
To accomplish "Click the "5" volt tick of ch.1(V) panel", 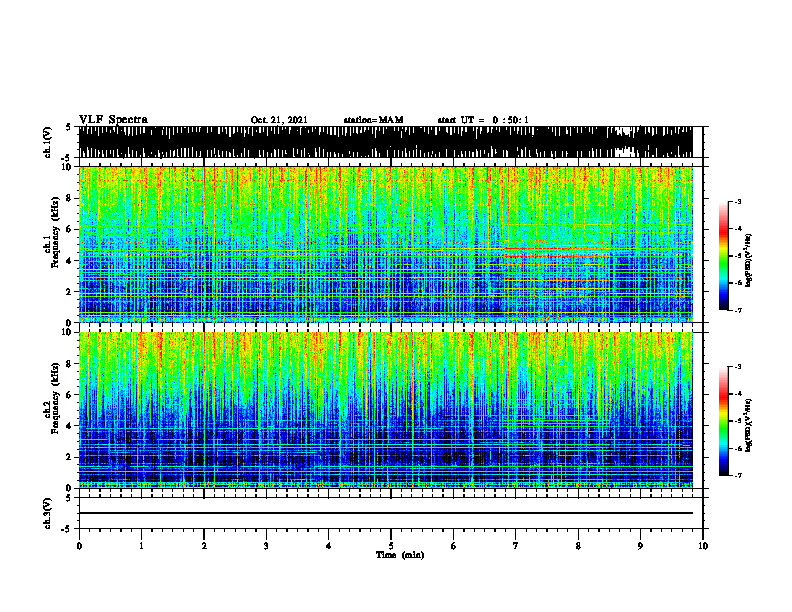I will click(69, 127).
